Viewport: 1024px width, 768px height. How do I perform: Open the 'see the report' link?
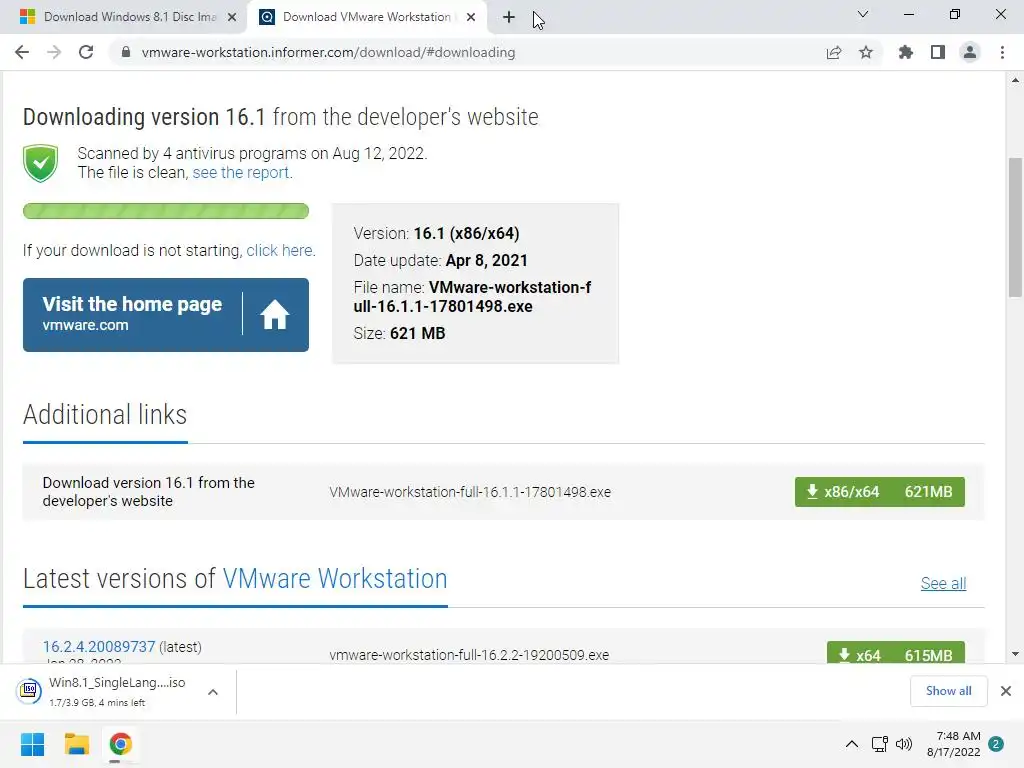pos(241,172)
